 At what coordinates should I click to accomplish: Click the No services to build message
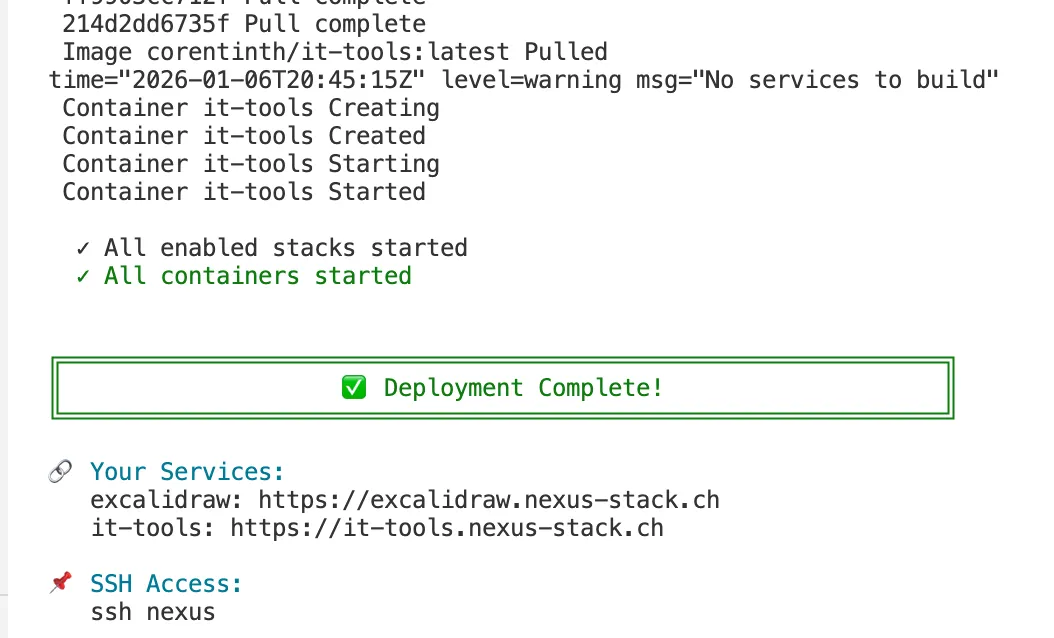852,80
